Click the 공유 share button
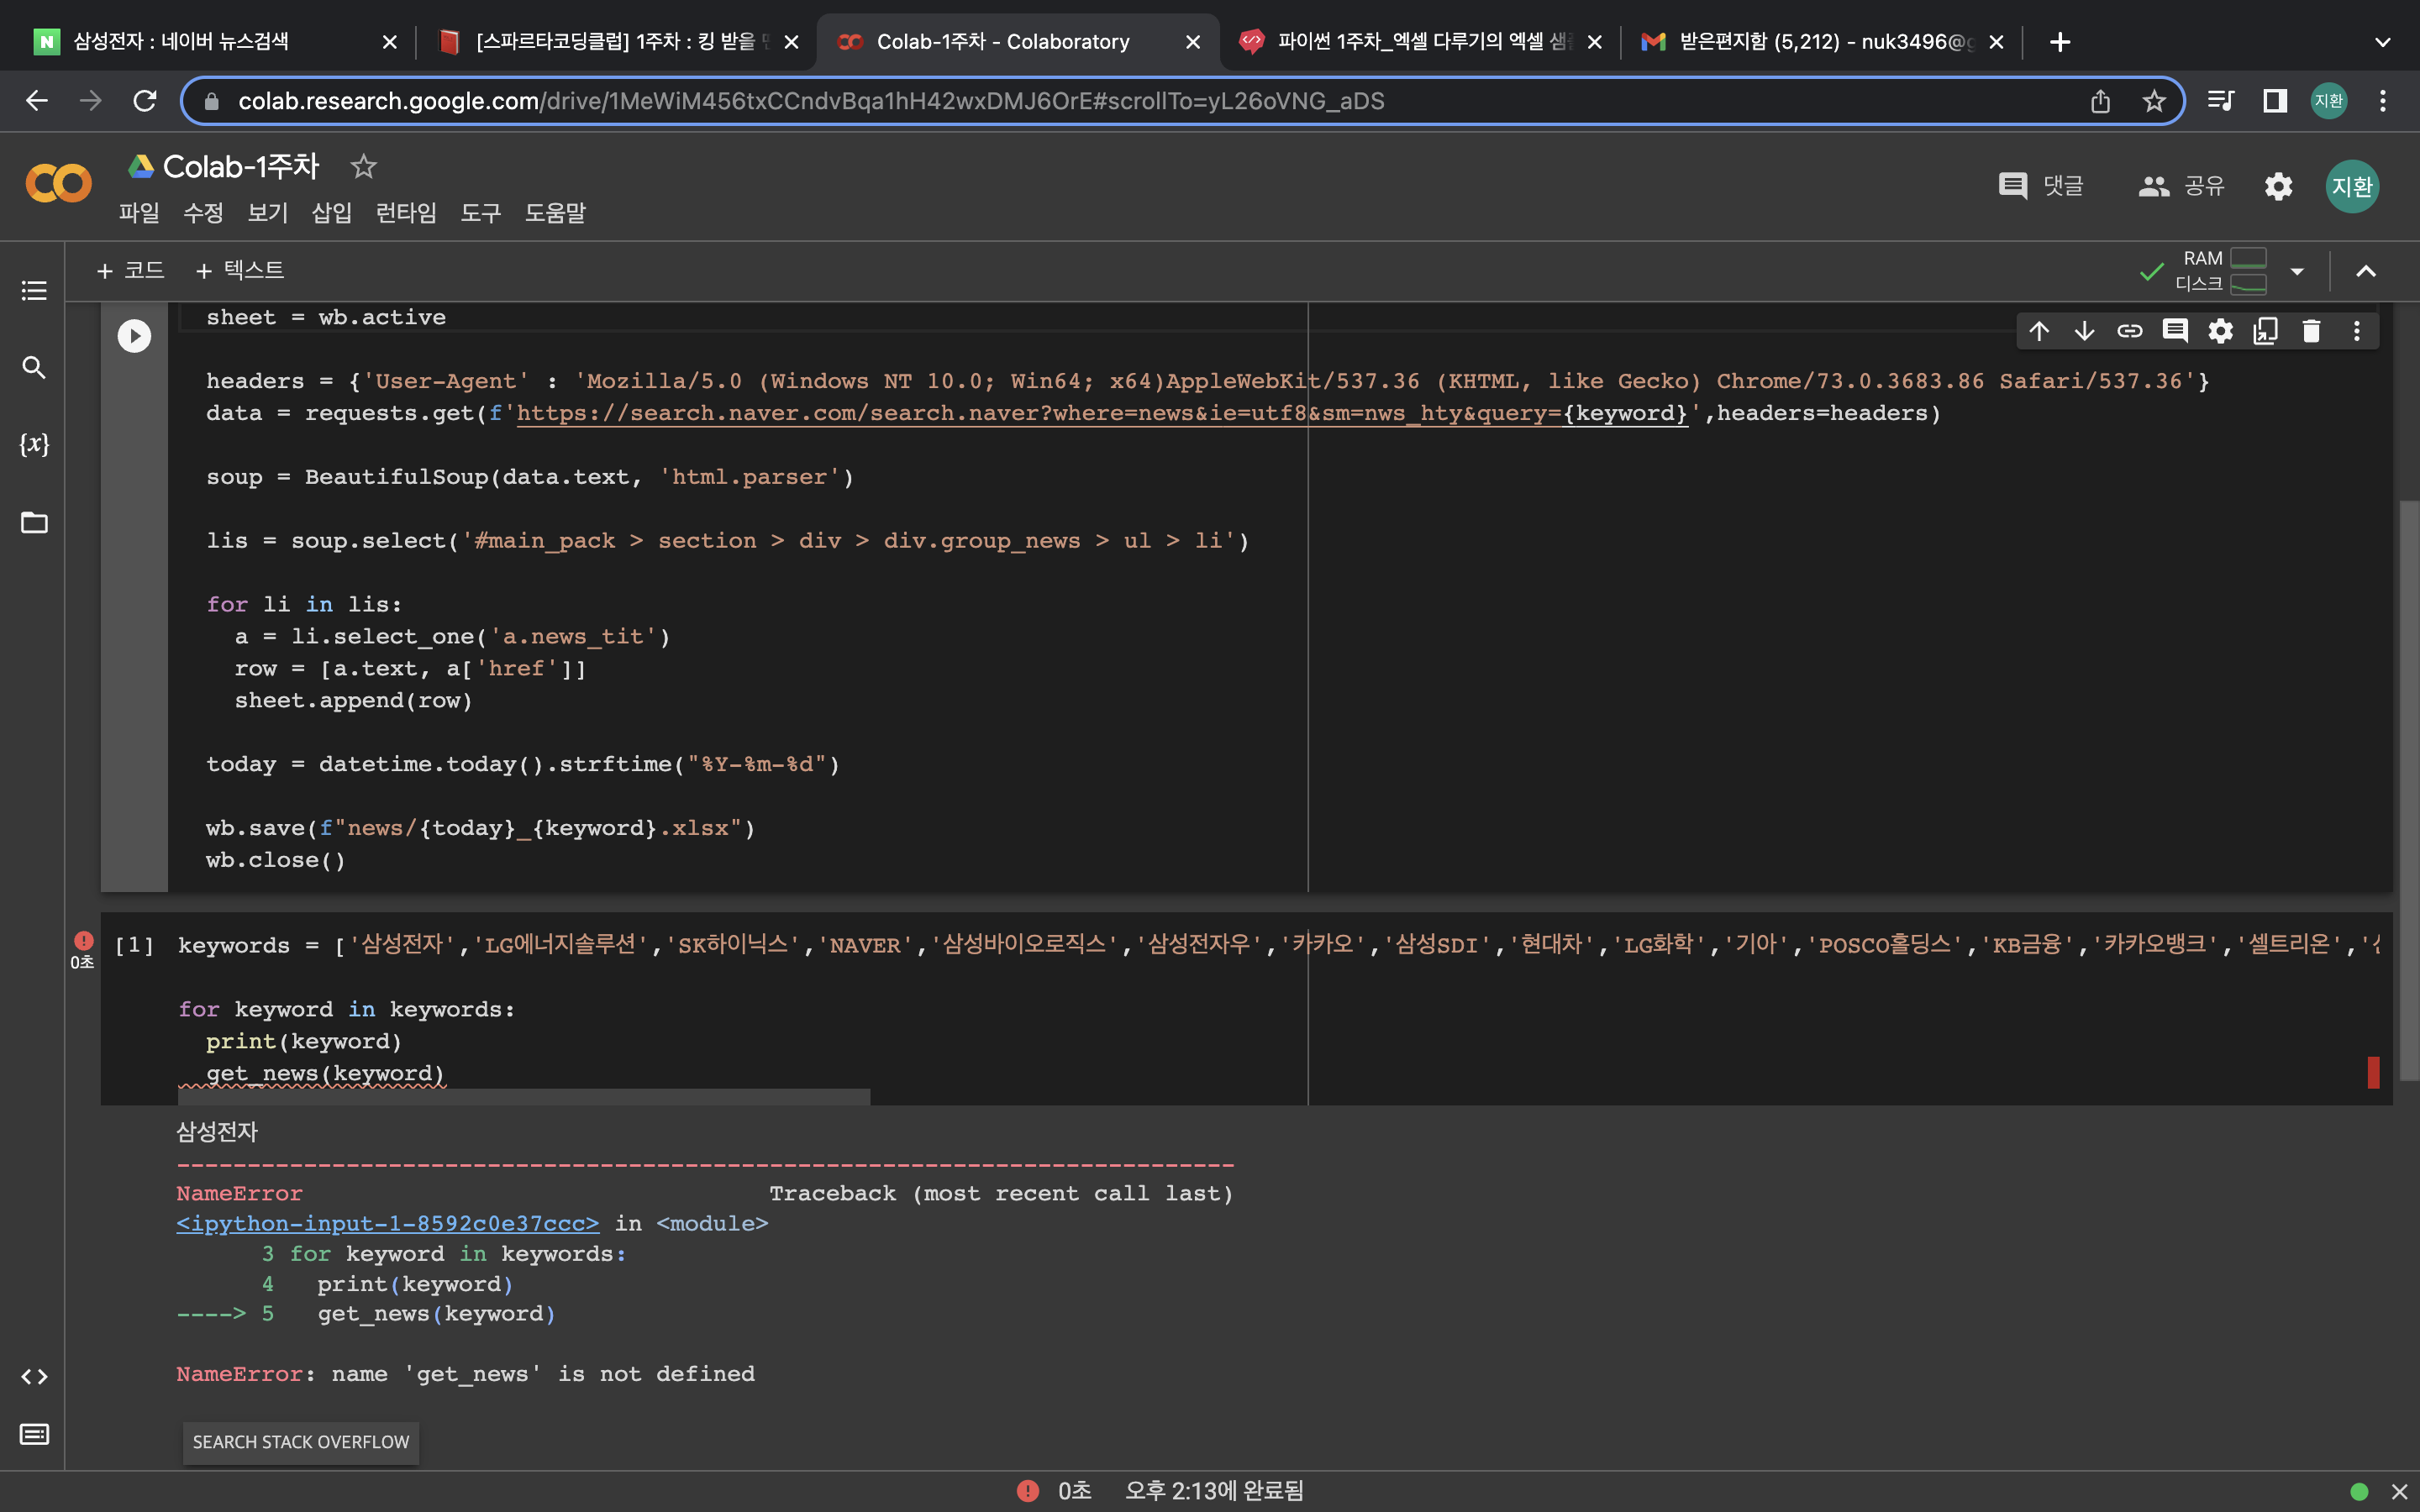 point(2181,186)
